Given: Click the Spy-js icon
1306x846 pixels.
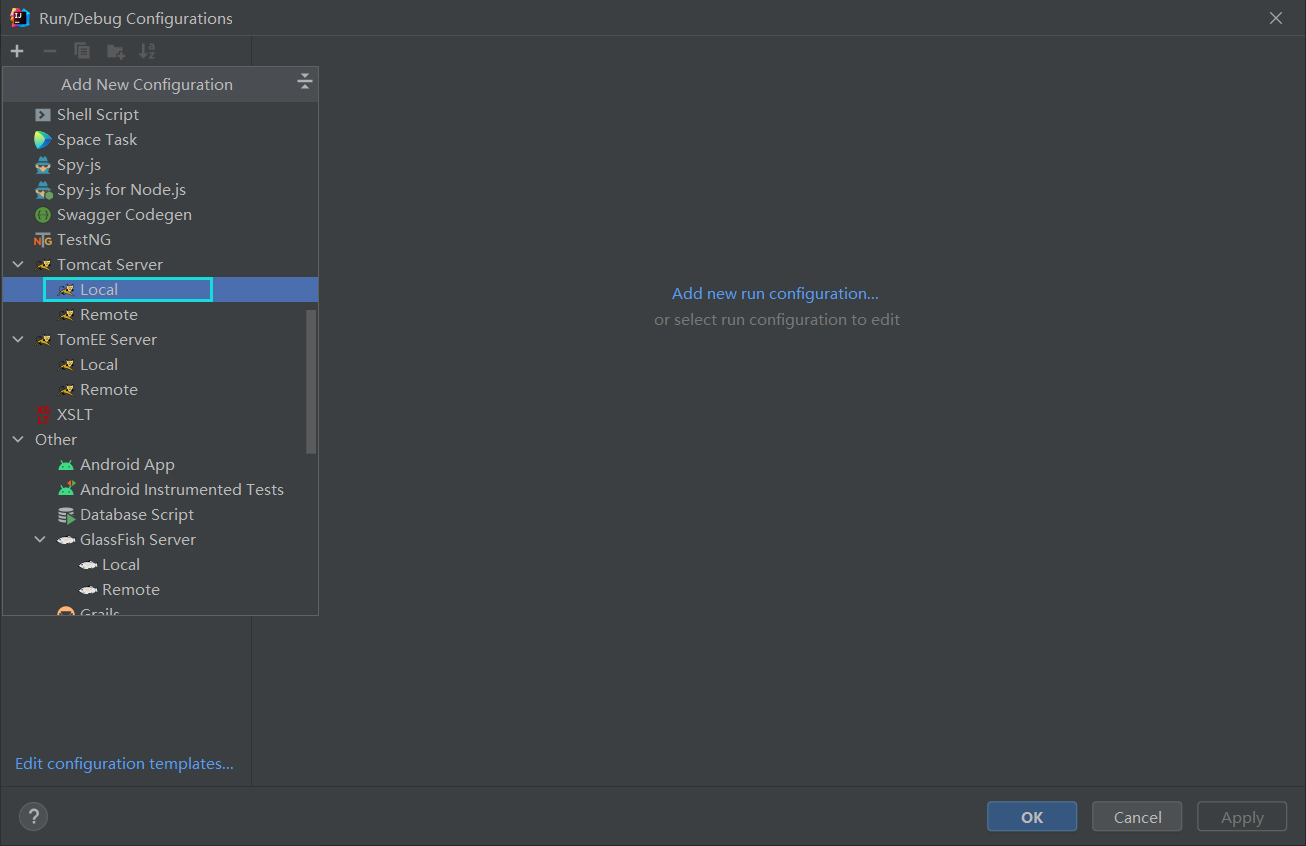Looking at the screenshot, I should 42,165.
